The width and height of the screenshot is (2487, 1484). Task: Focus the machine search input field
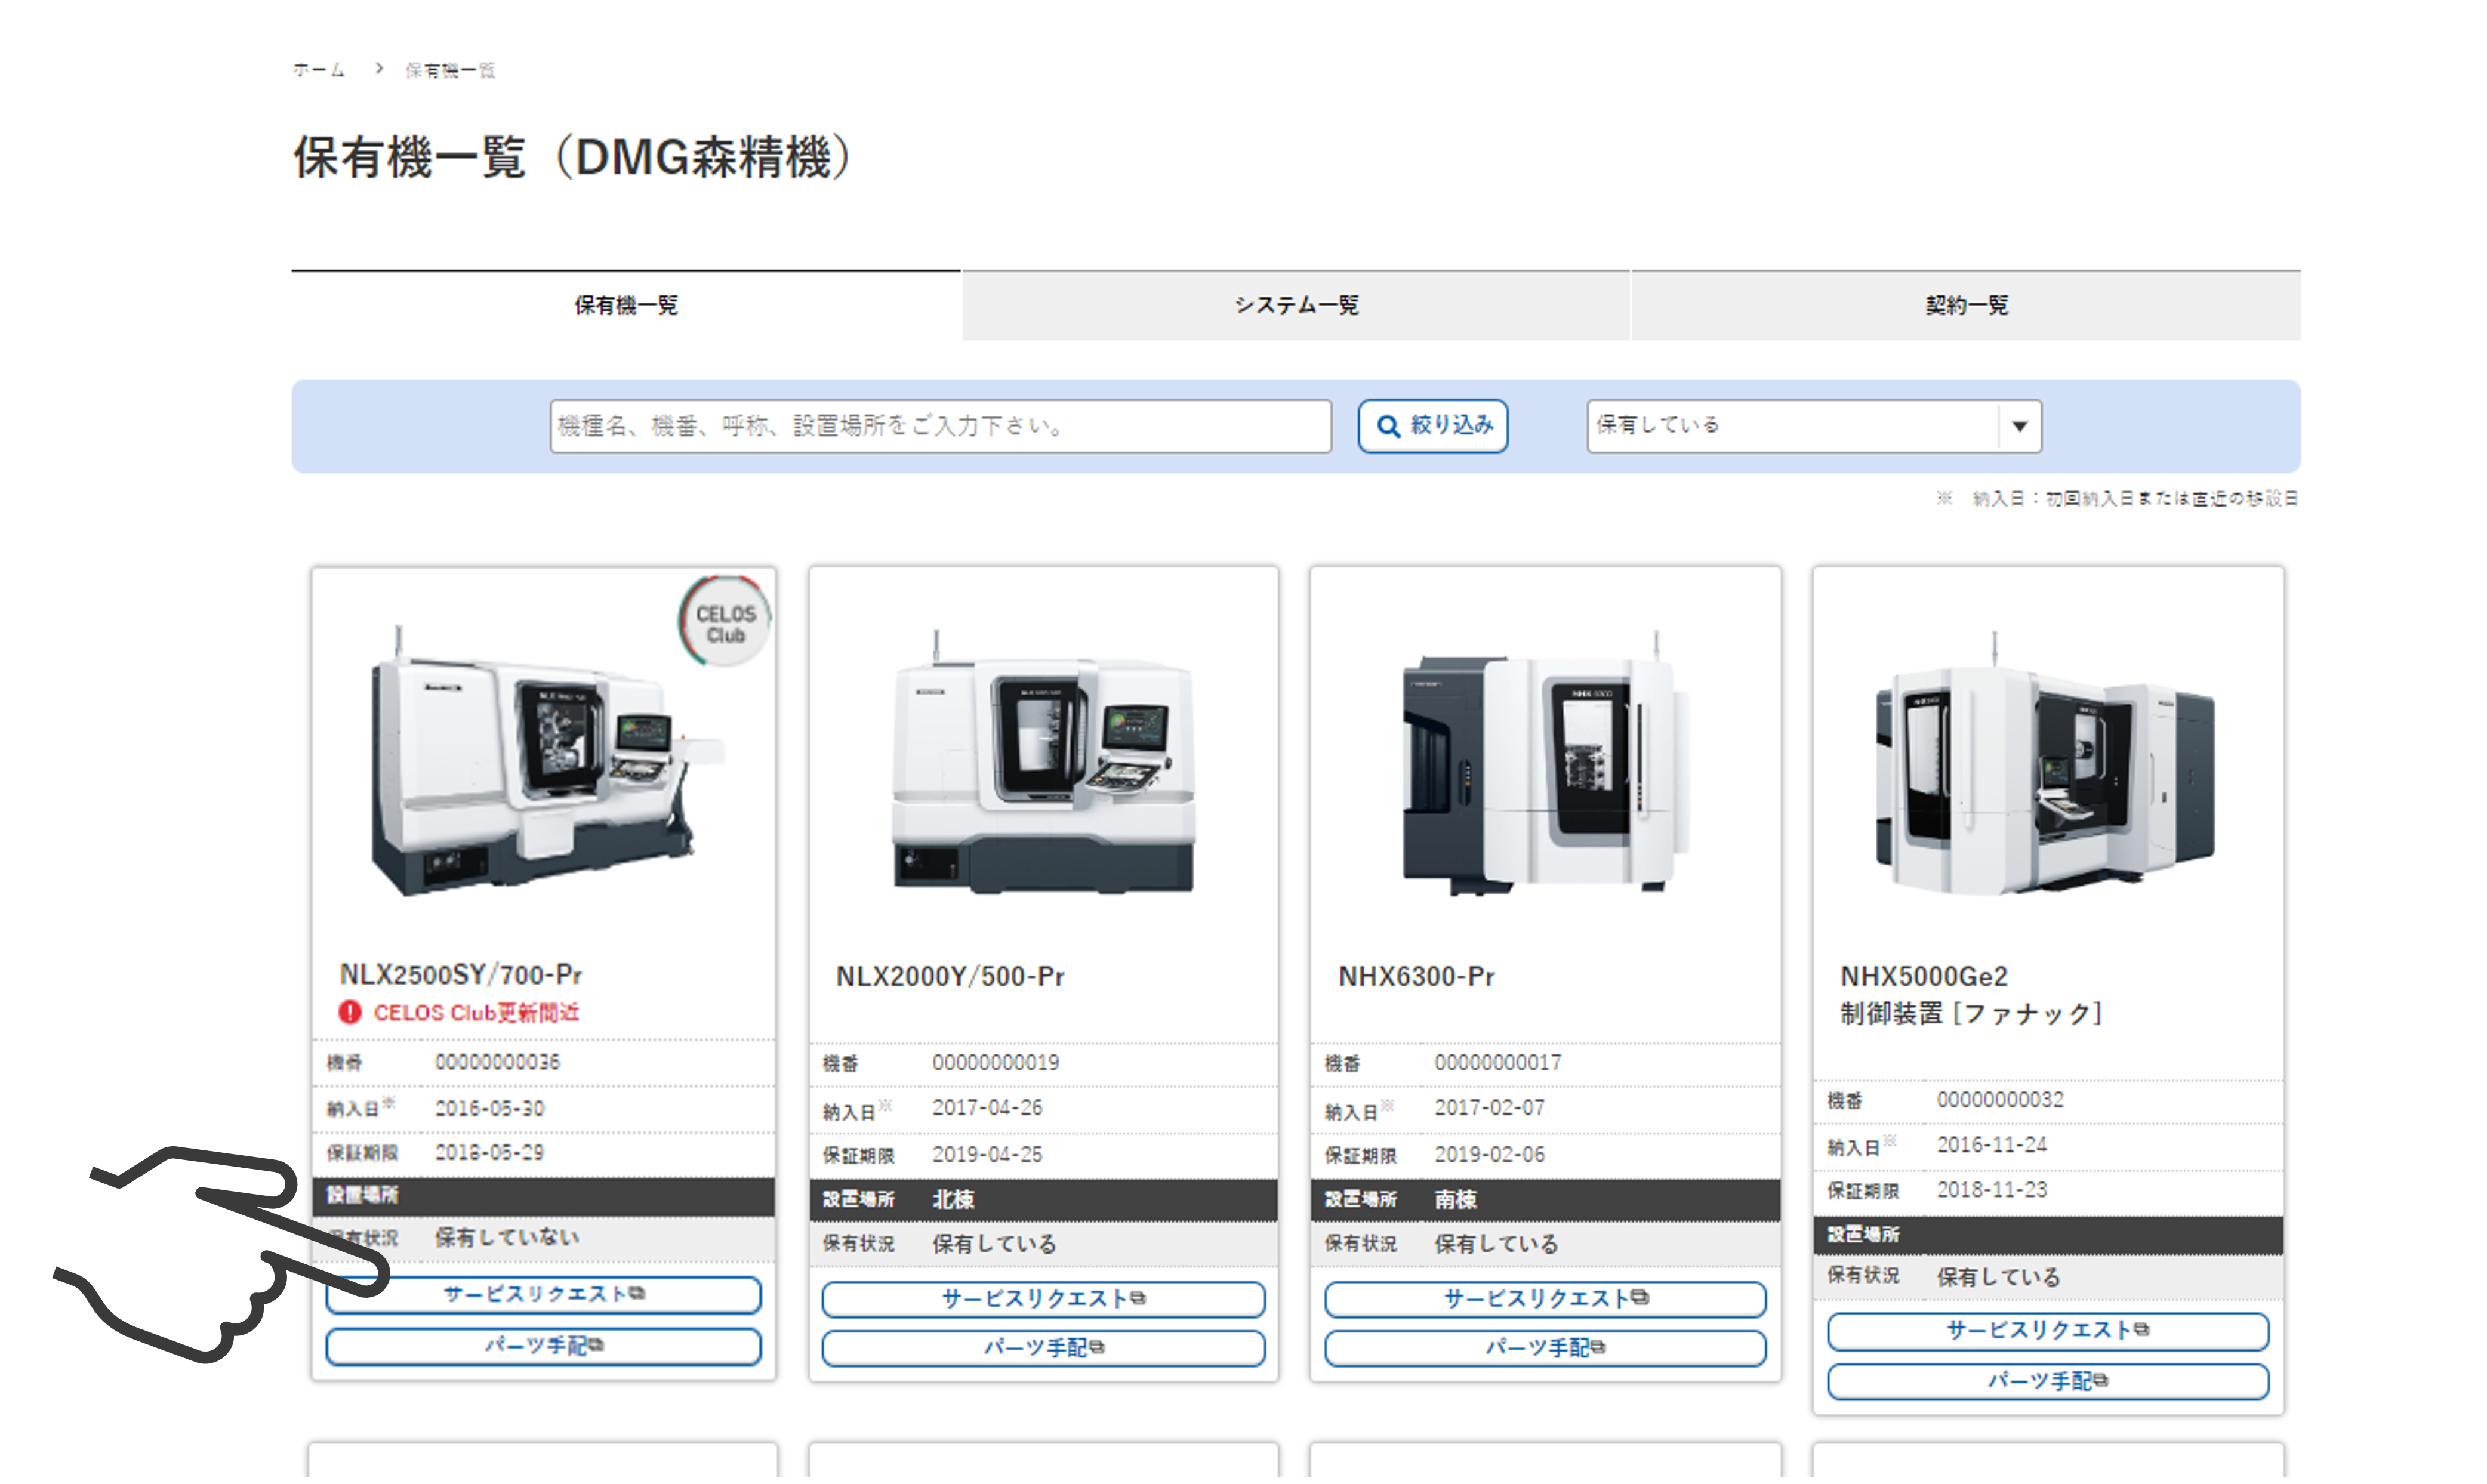[x=940, y=426]
